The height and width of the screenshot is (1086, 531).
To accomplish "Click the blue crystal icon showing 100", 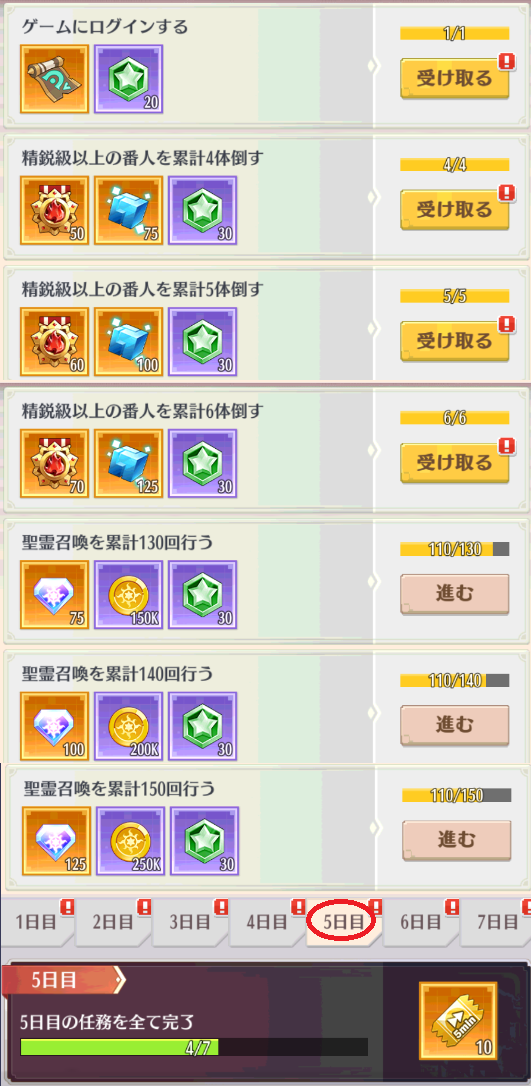I will (x=129, y=341).
